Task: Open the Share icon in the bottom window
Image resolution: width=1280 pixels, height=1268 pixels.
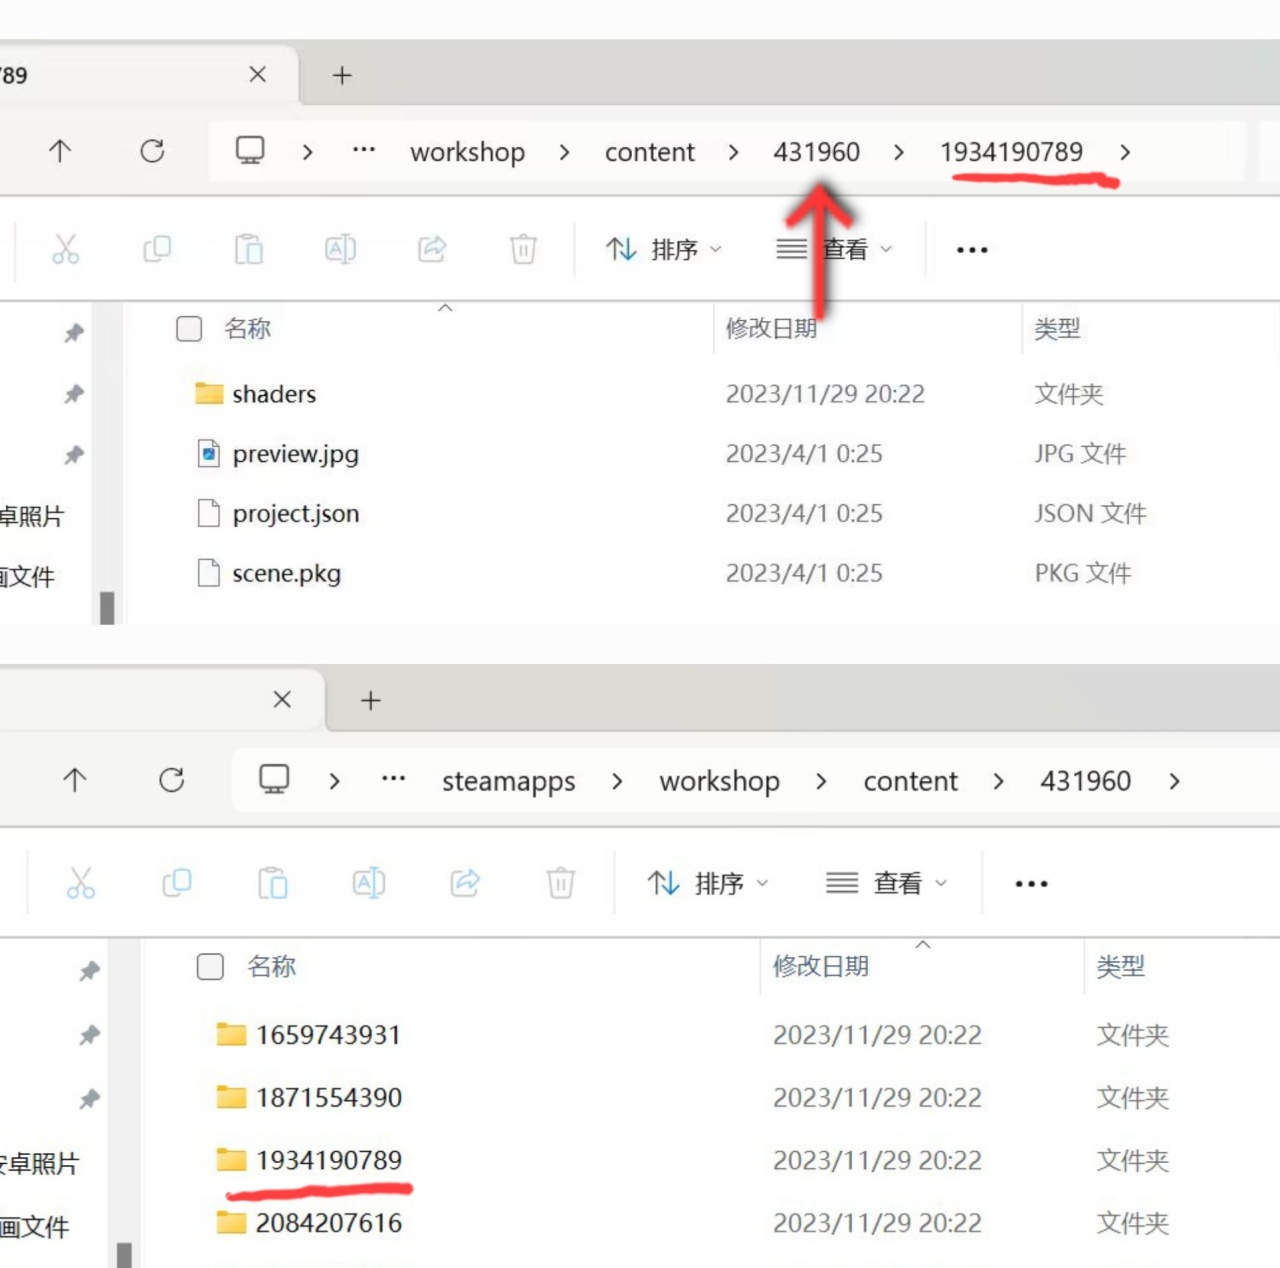Action: (464, 883)
